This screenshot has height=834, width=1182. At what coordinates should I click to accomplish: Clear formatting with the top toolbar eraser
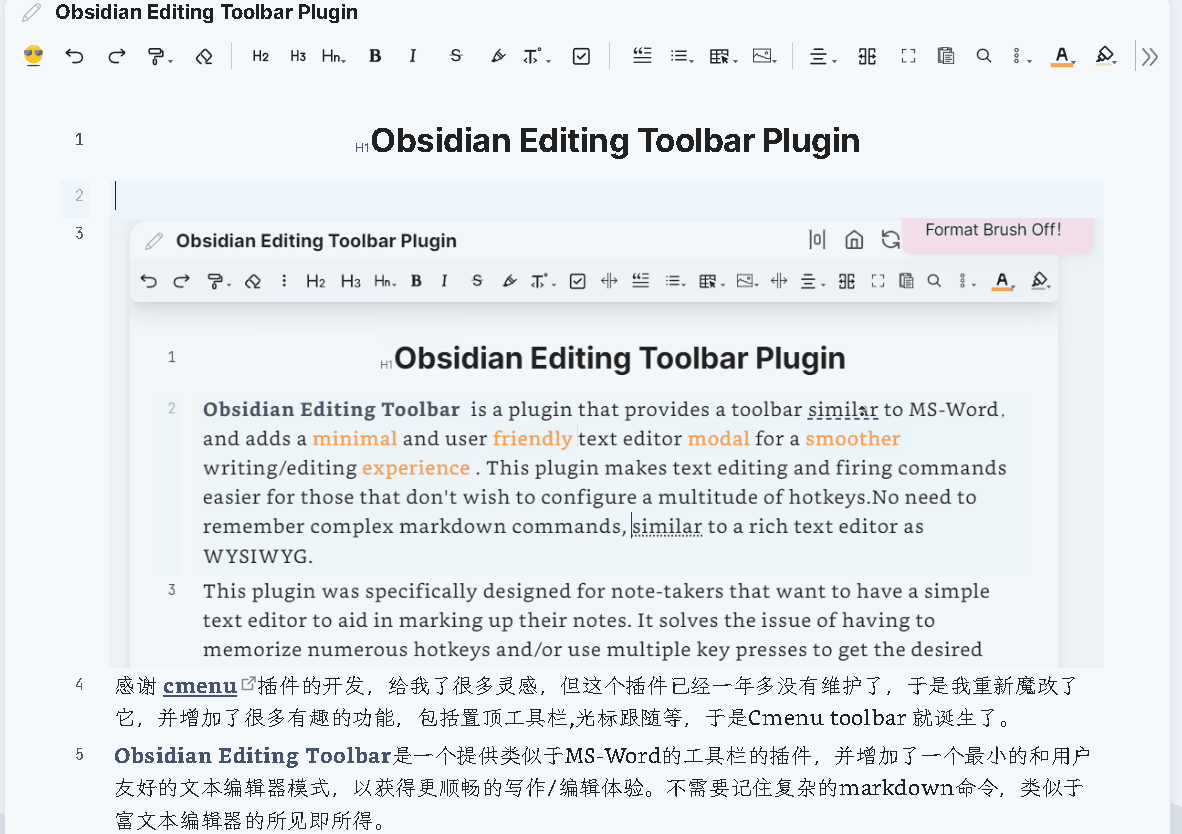click(x=204, y=57)
